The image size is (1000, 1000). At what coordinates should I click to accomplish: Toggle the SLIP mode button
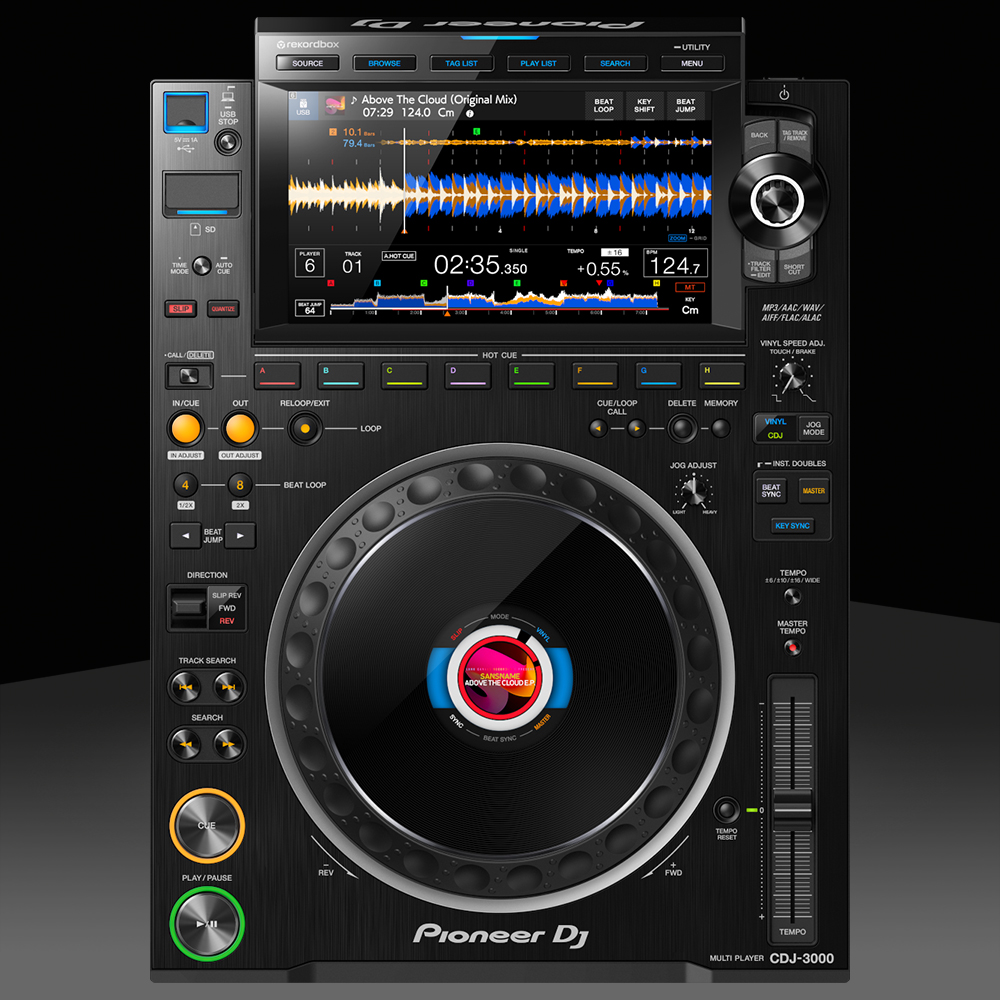(181, 309)
